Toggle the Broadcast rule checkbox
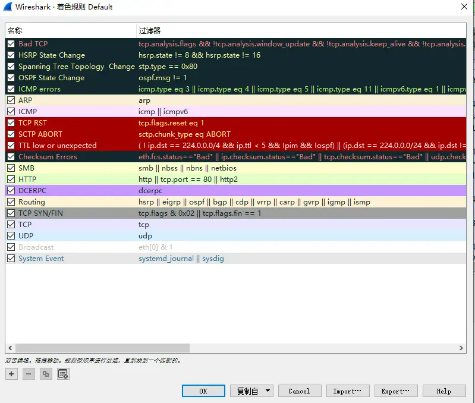This screenshot has height=403, width=475. coord(11,247)
